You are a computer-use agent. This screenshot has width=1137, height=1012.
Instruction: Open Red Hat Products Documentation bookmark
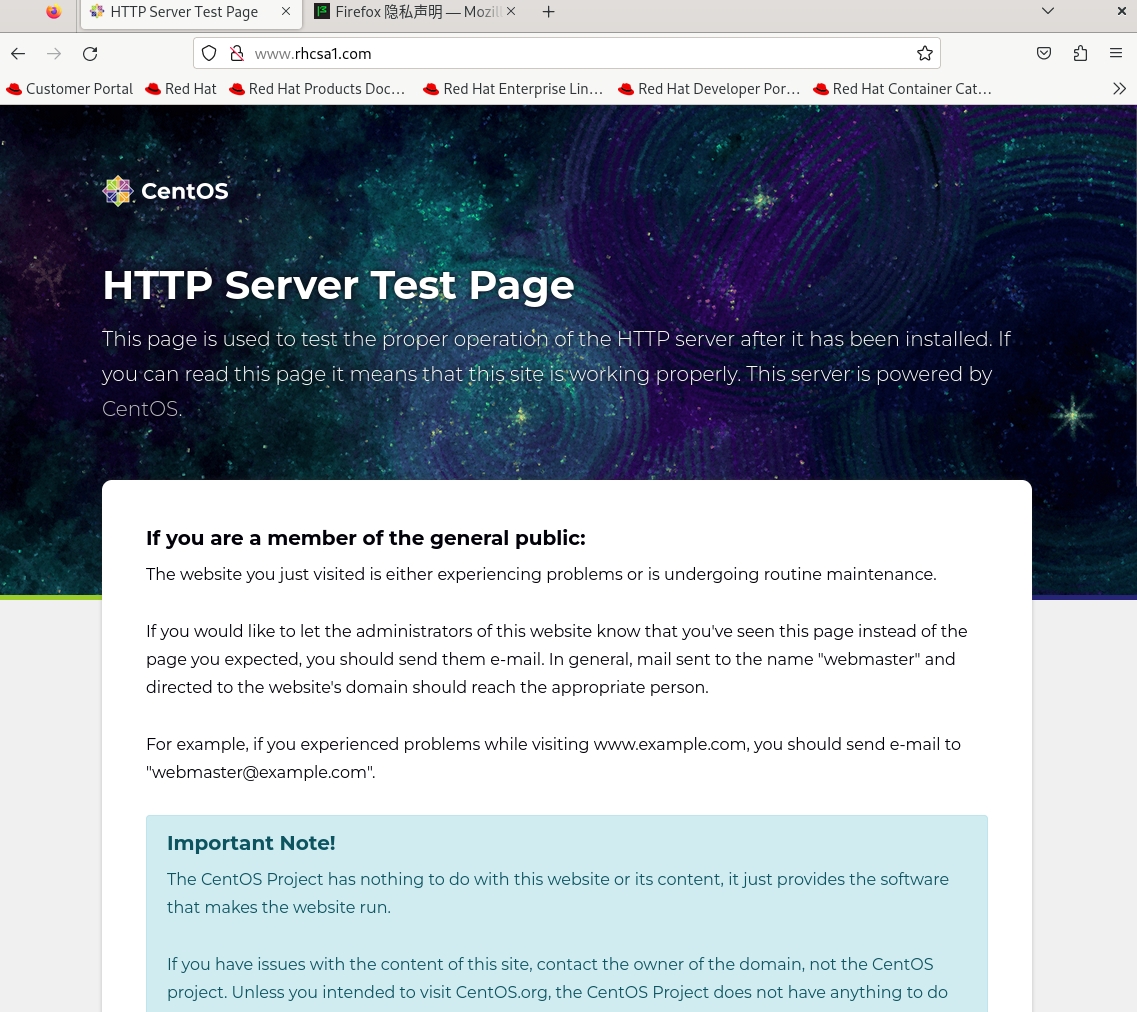tap(317, 88)
